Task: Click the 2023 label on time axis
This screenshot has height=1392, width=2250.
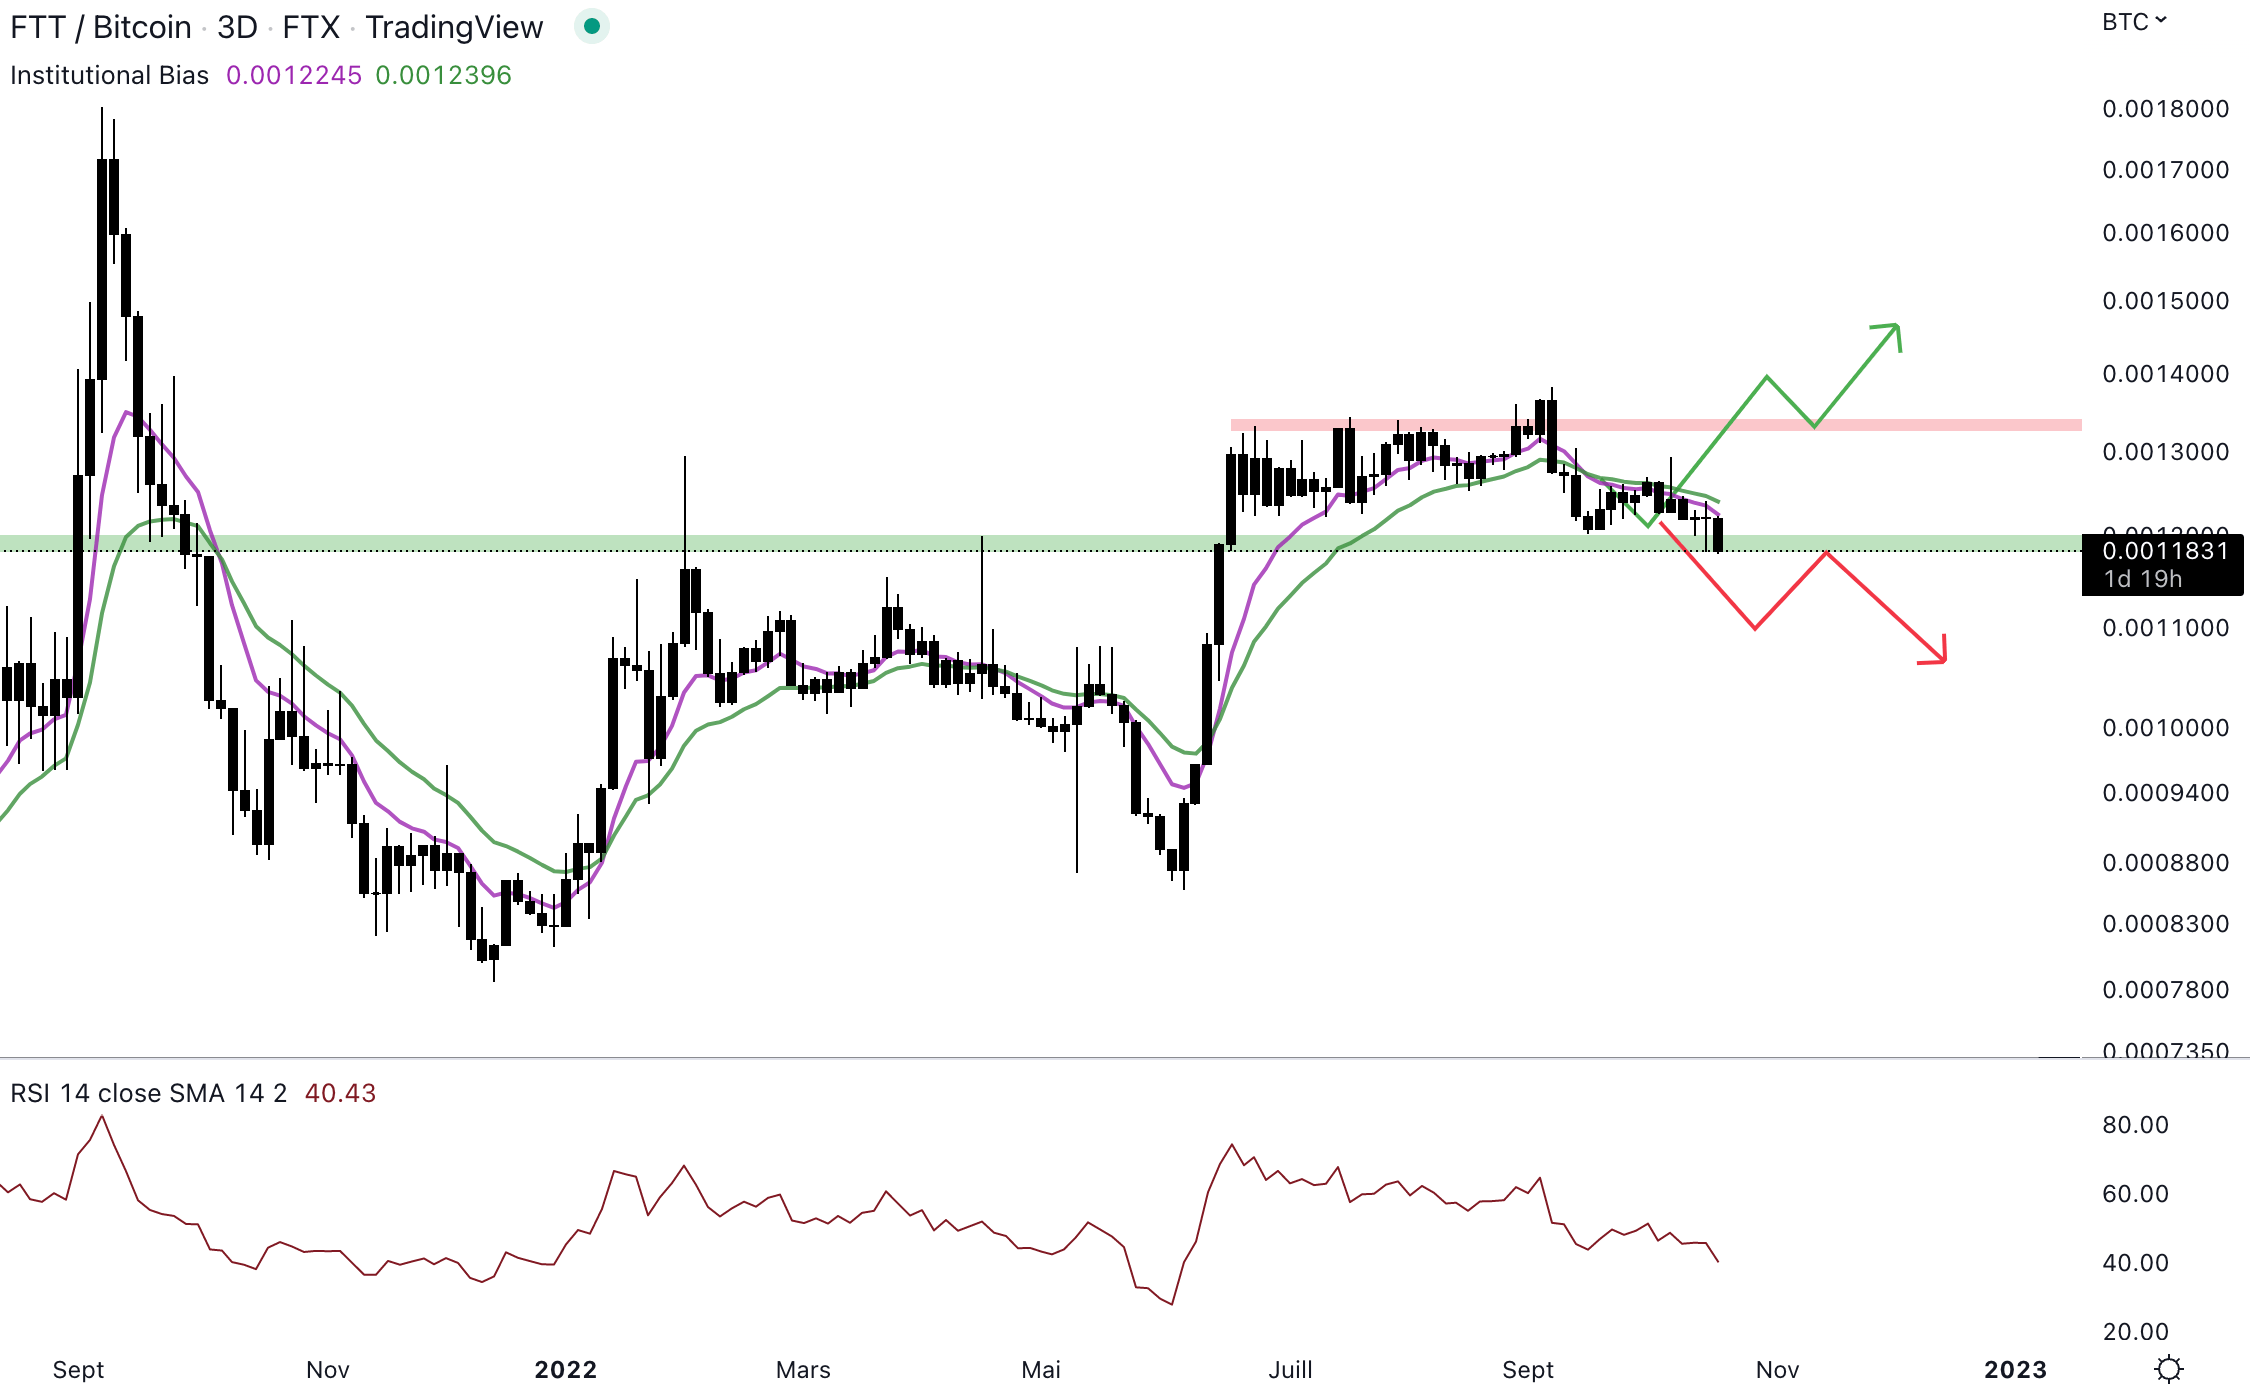Action: [x=2015, y=1369]
